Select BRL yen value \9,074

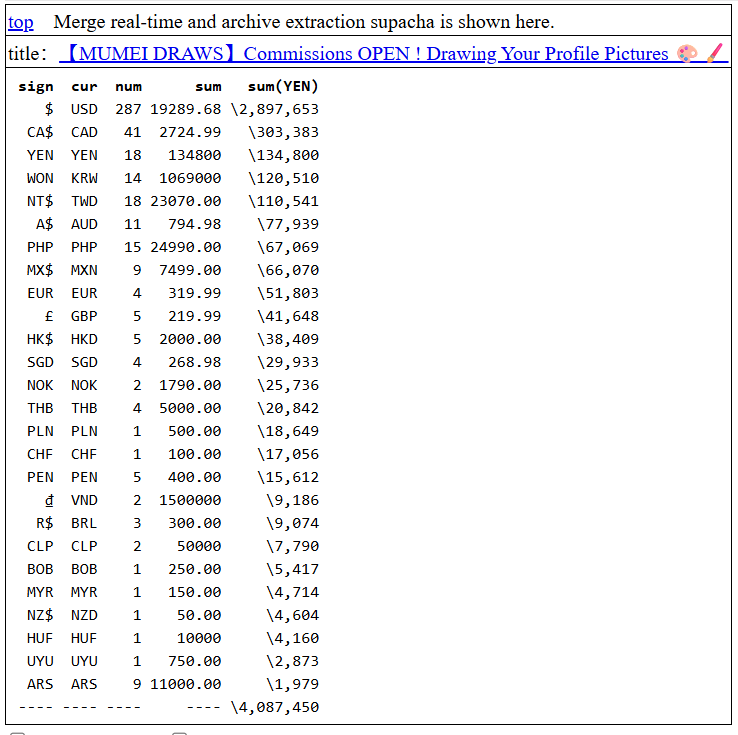tap(292, 523)
